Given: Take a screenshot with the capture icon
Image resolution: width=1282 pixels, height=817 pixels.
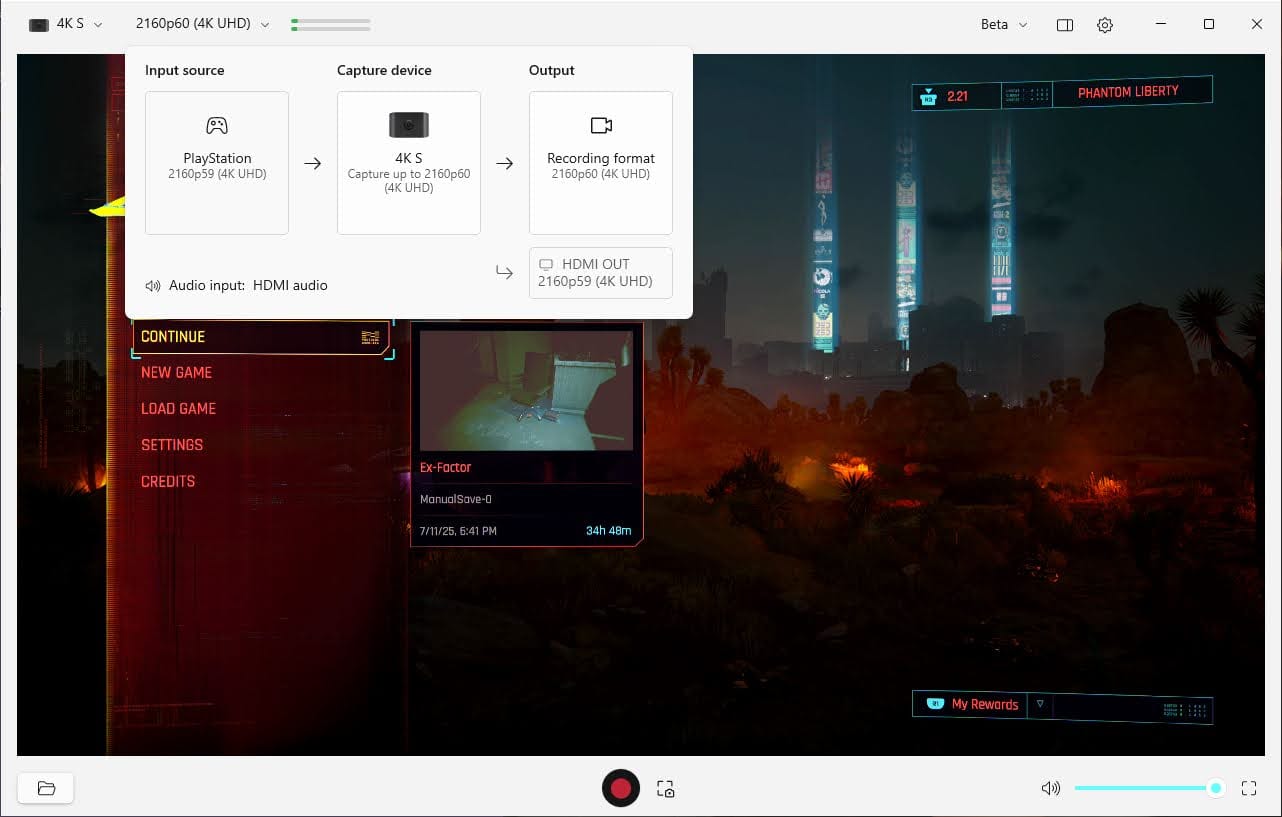Looking at the screenshot, I should (x=666, y=788).
